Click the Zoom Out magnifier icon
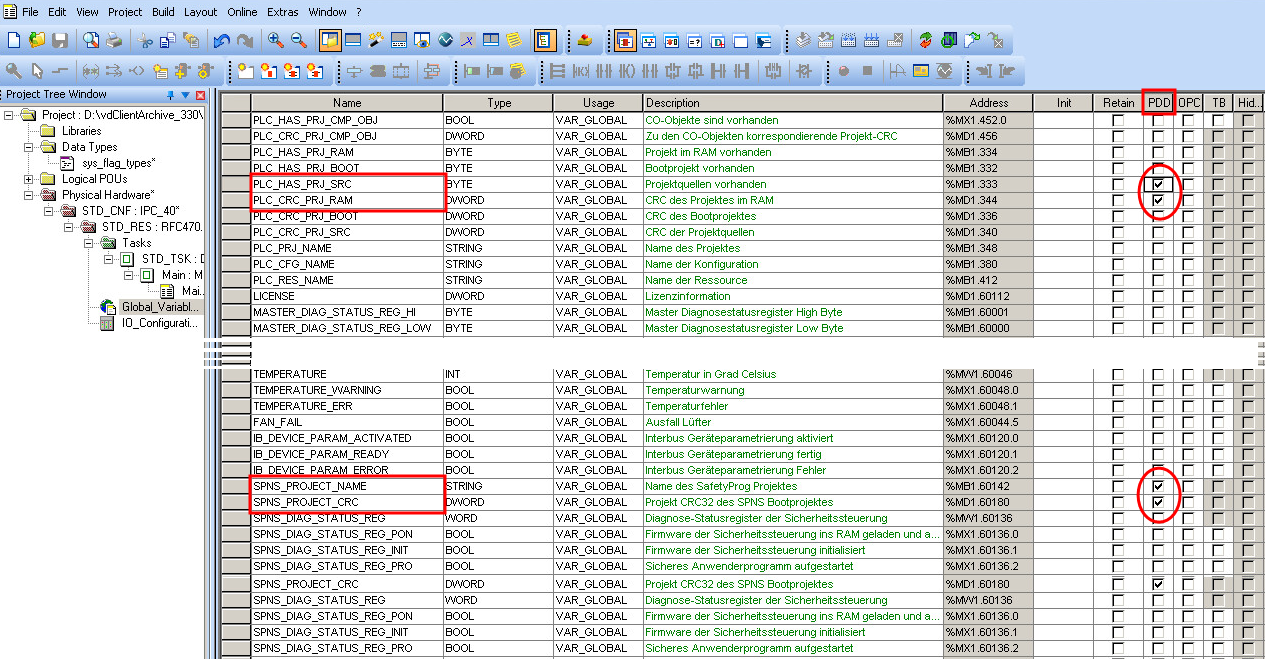 (299, 41)
